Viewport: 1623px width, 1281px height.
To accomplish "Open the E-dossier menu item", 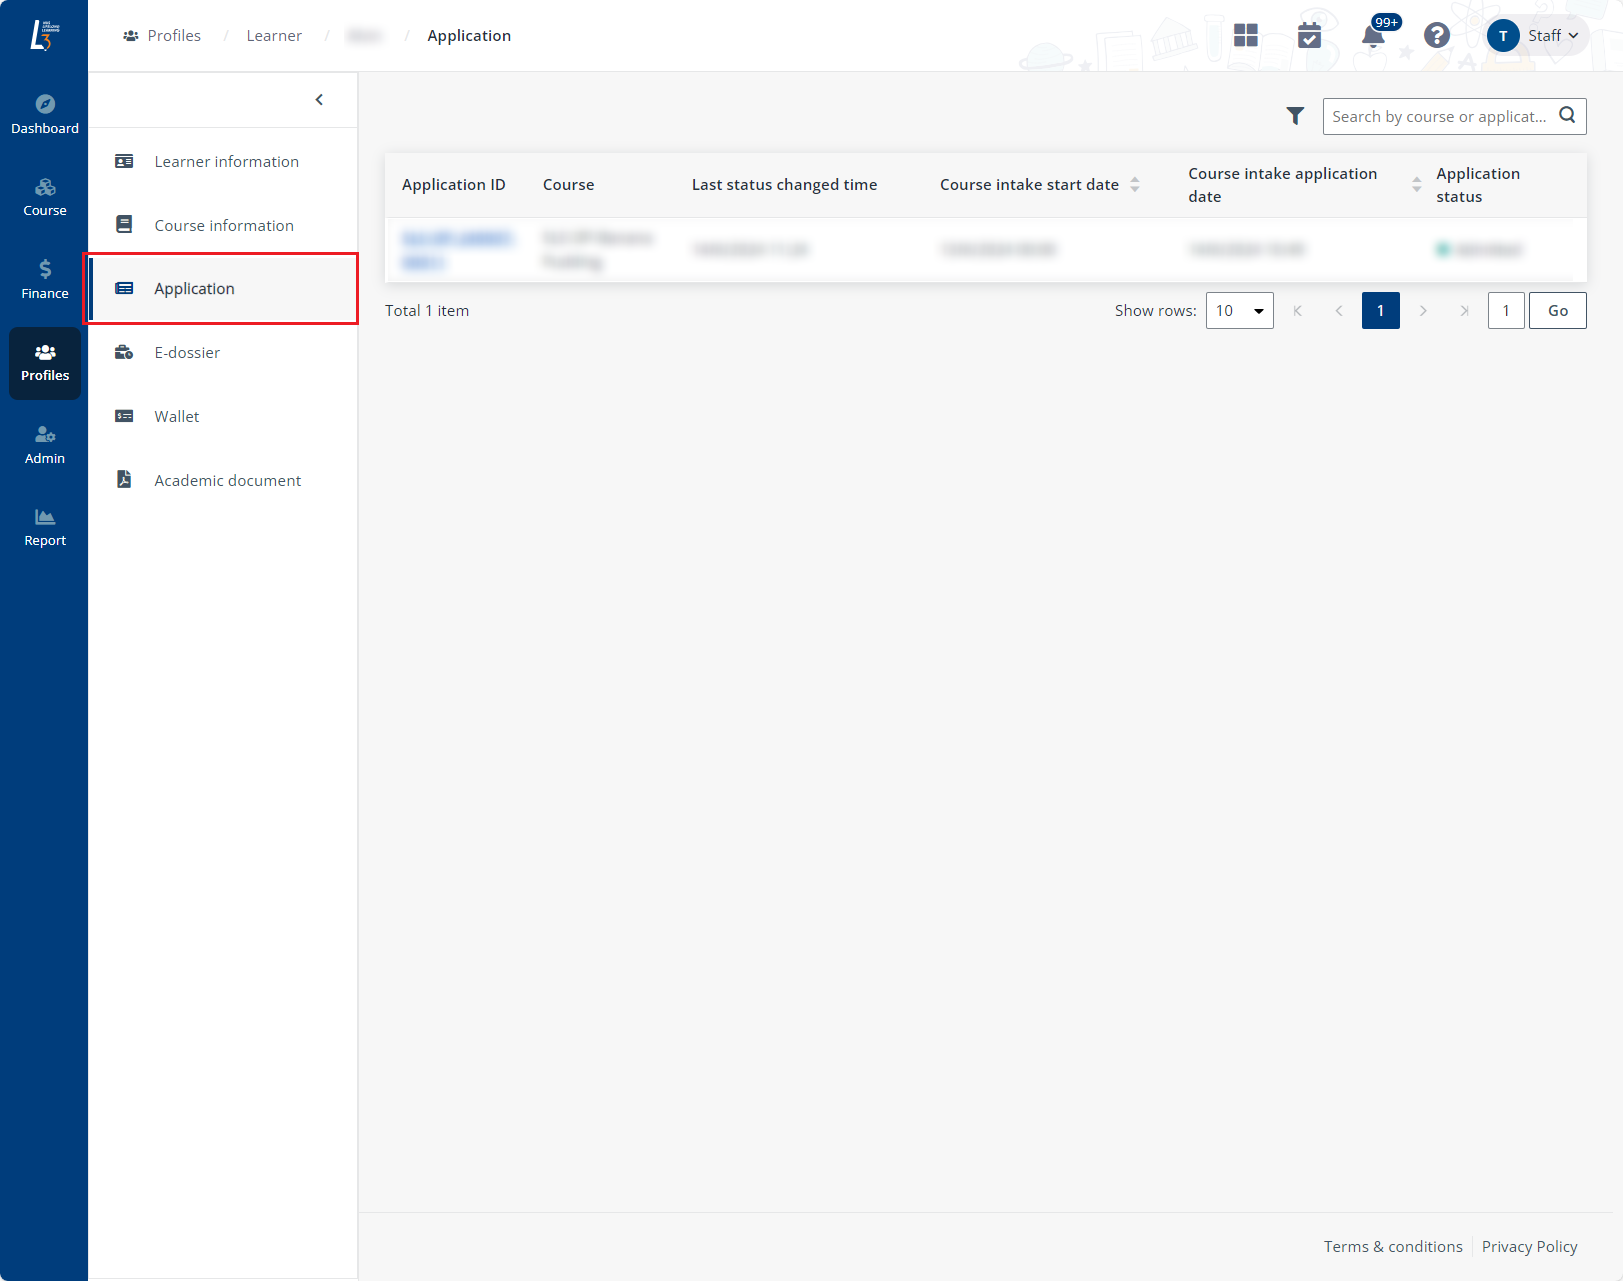I will [x=187, y=353].
